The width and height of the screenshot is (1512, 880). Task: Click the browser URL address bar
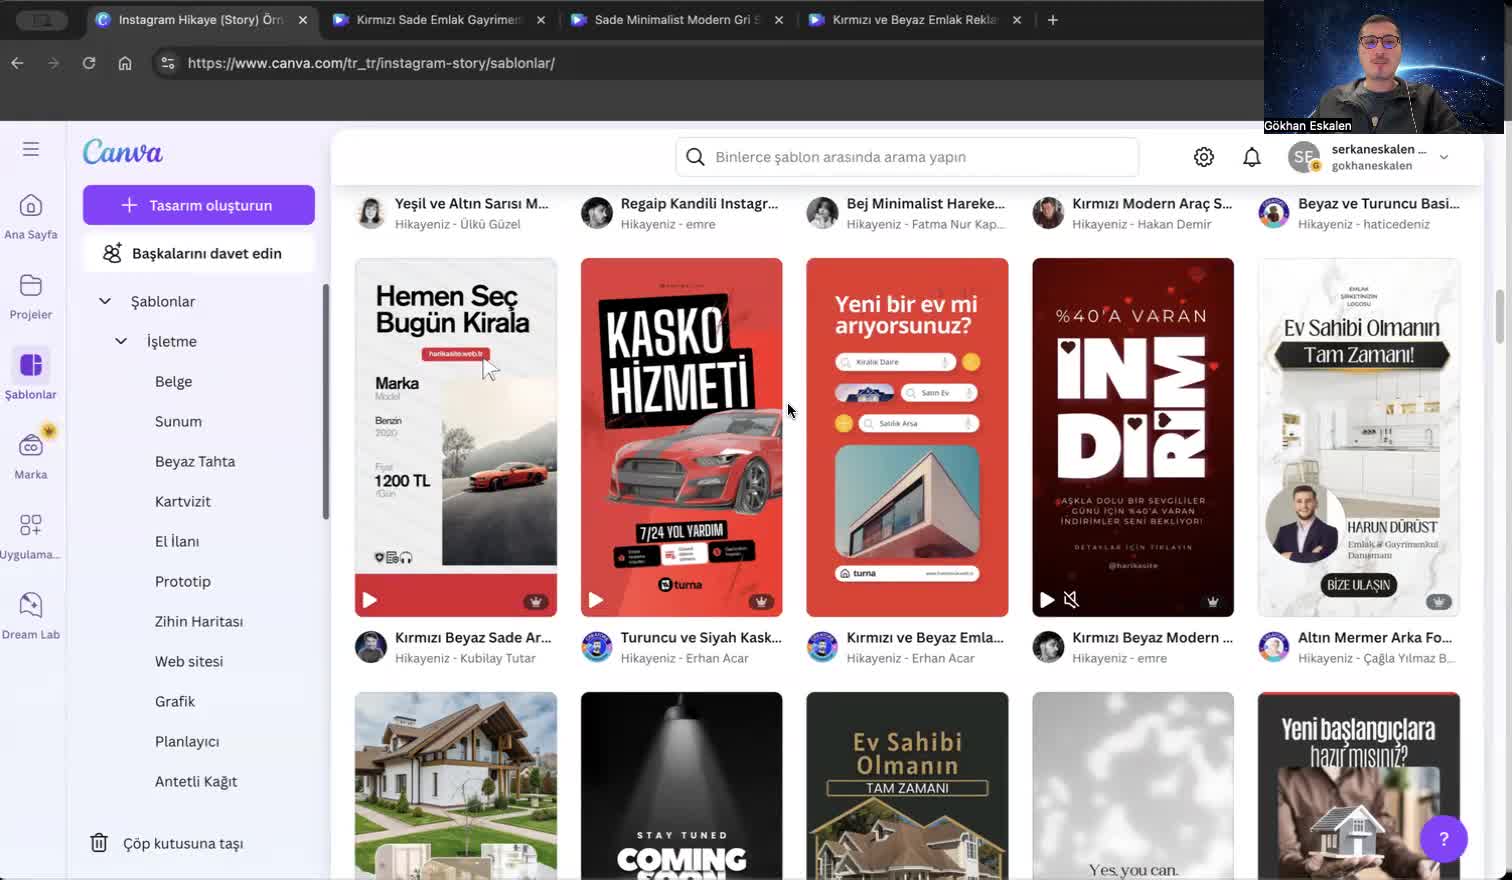pyautogui.click(x=700, y=63)
